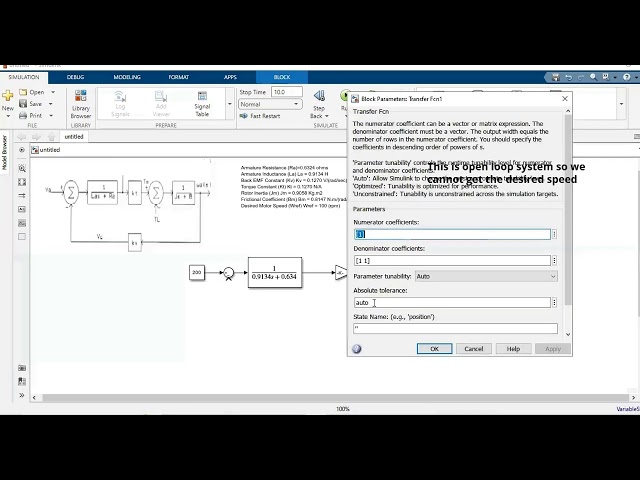Select the untitled model tab
The height and width of the screenshot is (480, 640).
pyautogui.click(x=74, y=137)
